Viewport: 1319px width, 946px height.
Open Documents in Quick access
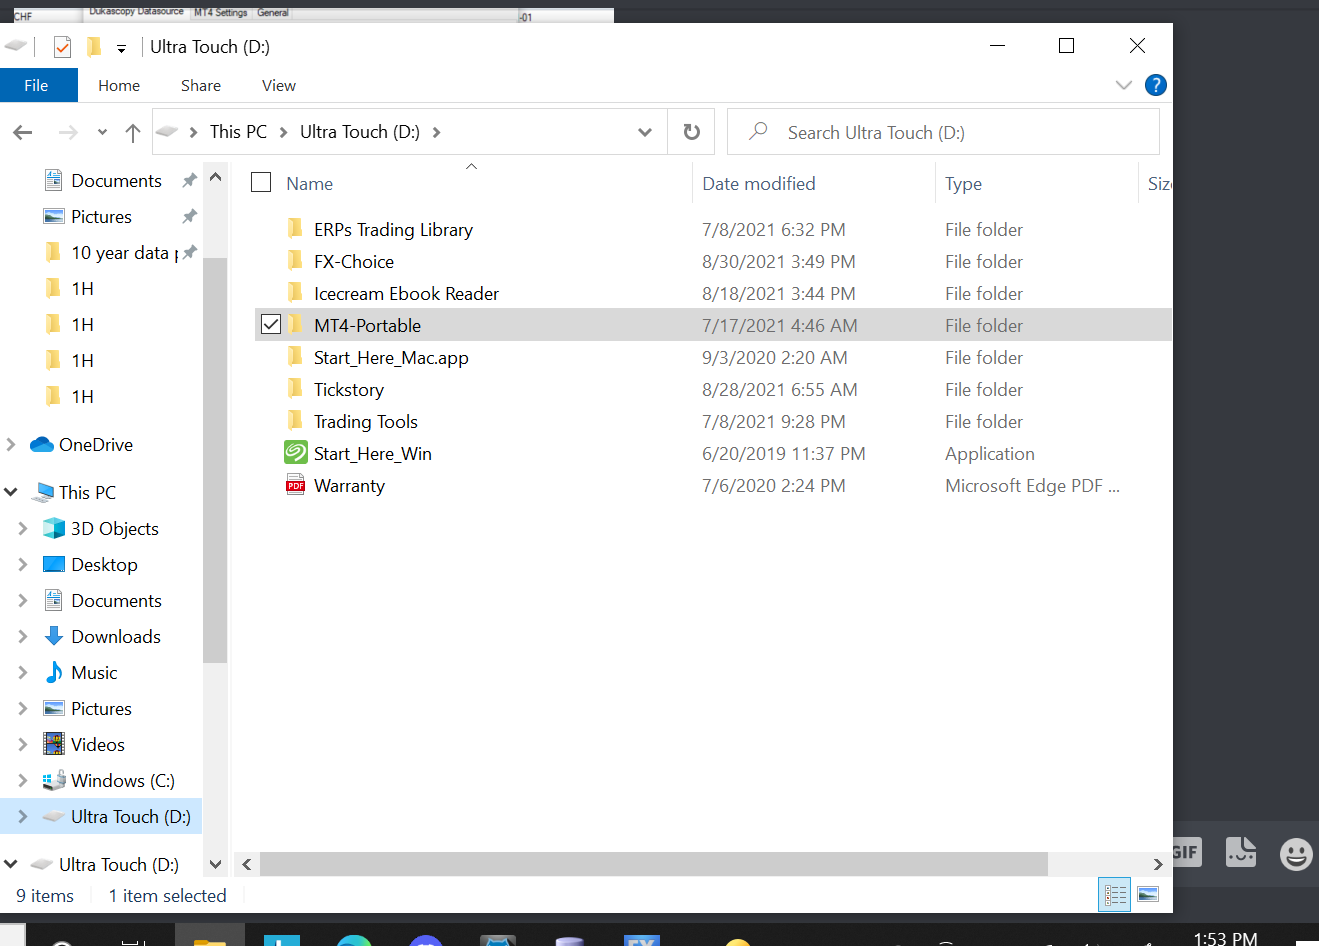click(x=116, y=181)
